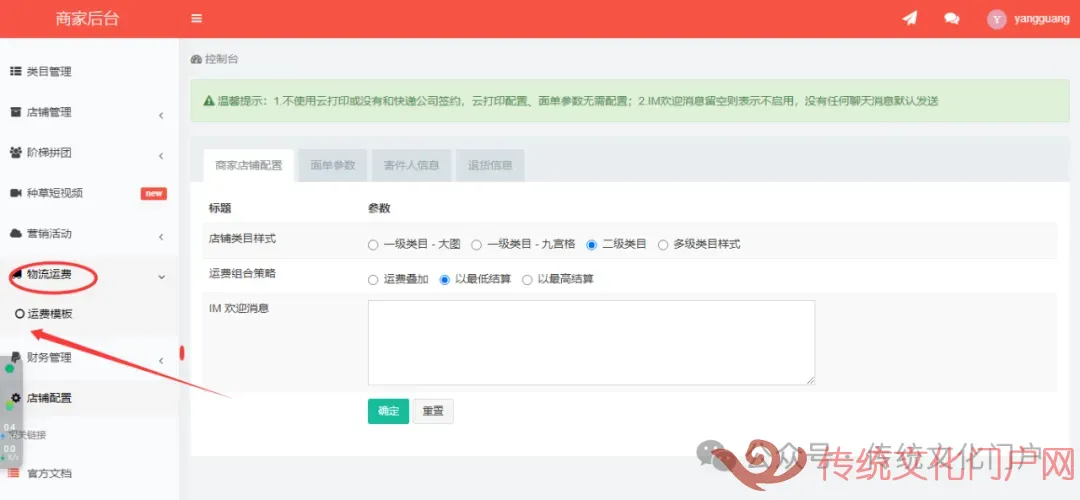Select 多级类目样式 radio option
The image size is (1080, 500).
pos(663,244)
